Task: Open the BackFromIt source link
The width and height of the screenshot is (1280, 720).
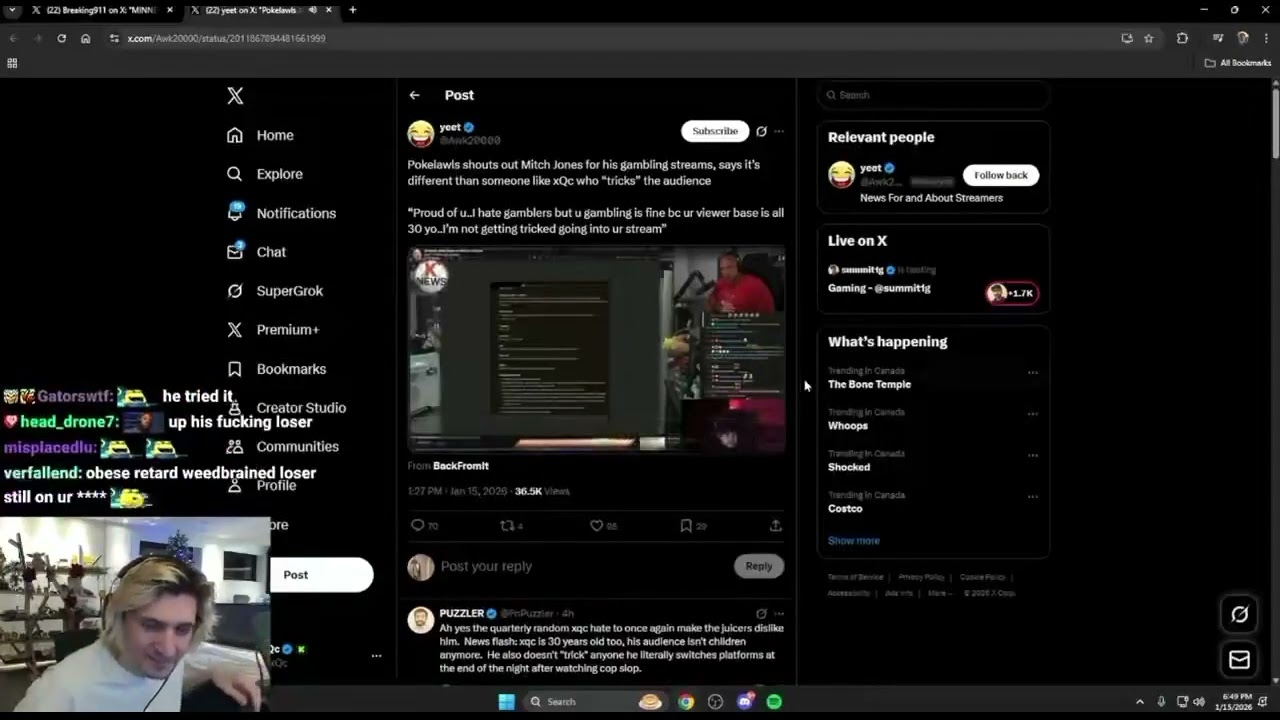Action: point(460,466)
